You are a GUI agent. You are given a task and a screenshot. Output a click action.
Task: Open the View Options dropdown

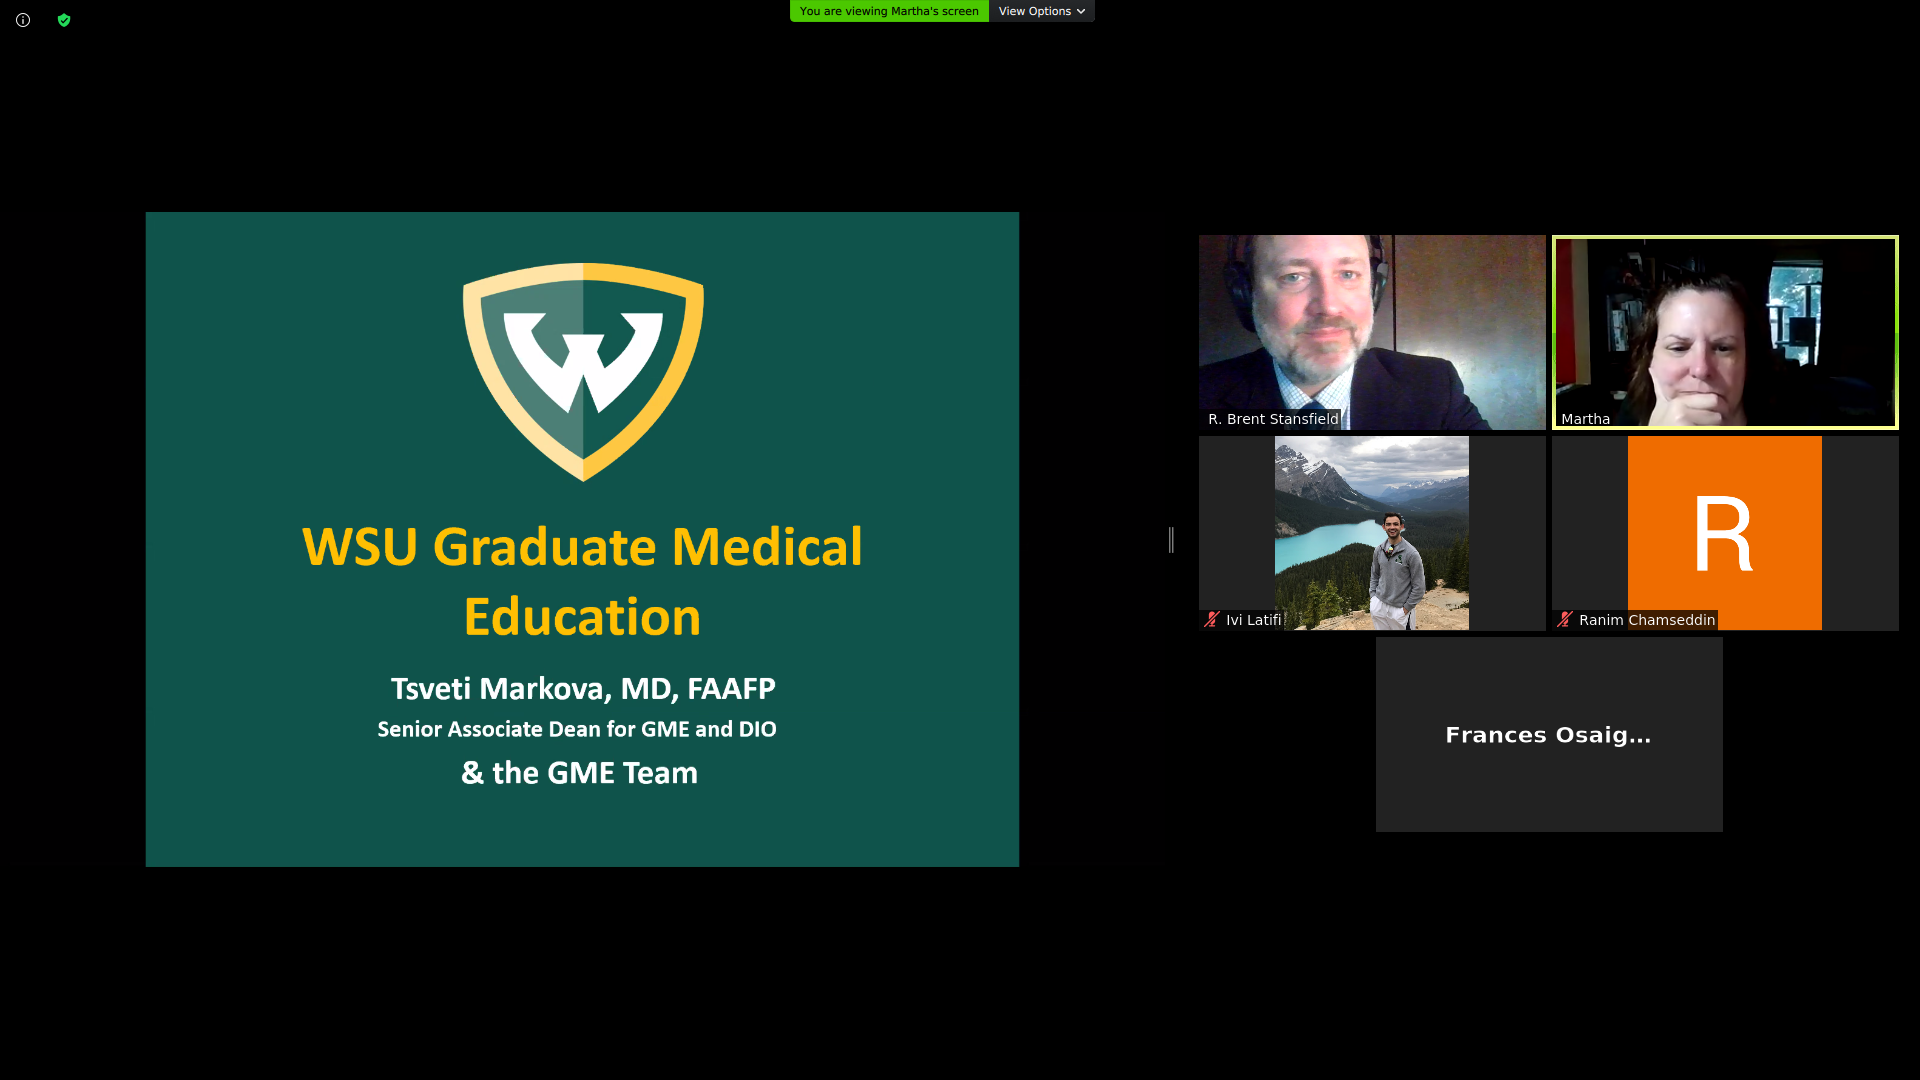(x=1041, y=11)
